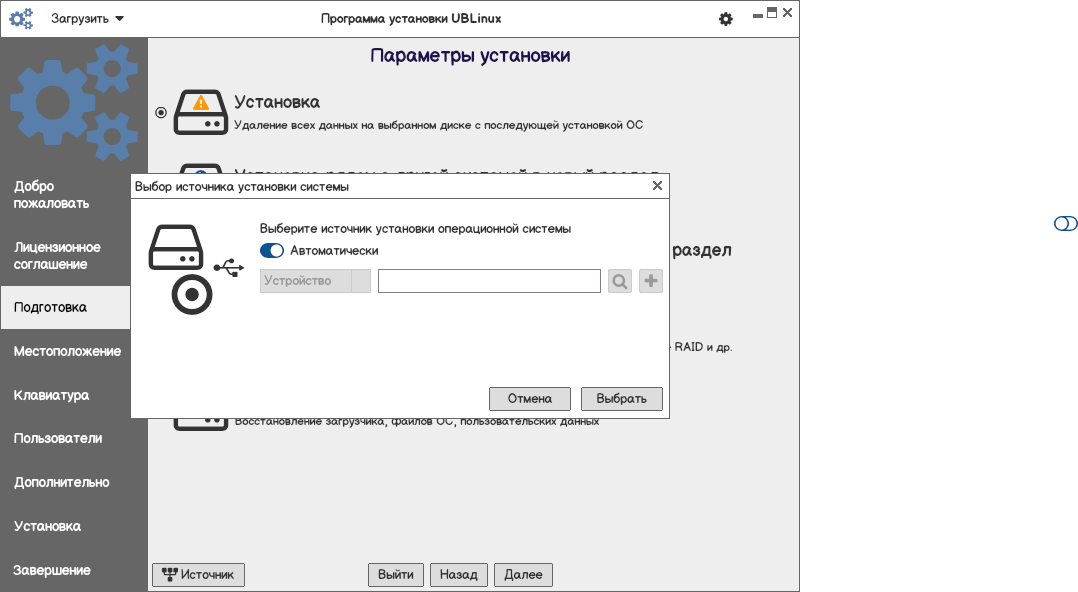Click the plus add-source icon
The height and width of the screenshot is (592, 1078).
tap(650, 281)
